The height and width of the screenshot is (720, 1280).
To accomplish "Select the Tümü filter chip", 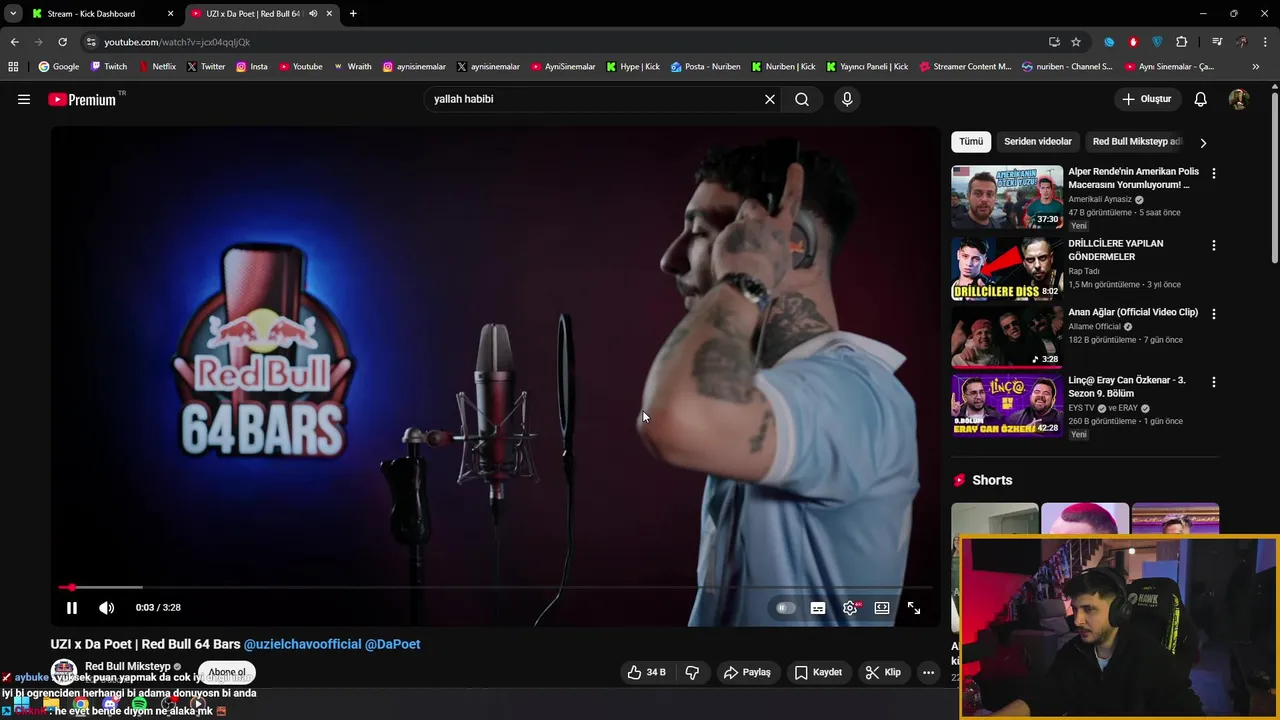I will point(971,142).
